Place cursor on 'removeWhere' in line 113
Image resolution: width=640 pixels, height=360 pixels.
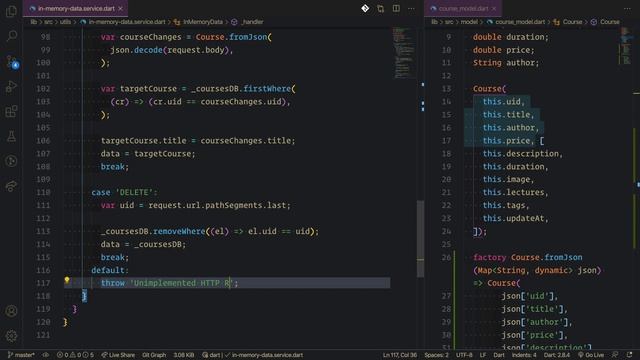[179, 231]
